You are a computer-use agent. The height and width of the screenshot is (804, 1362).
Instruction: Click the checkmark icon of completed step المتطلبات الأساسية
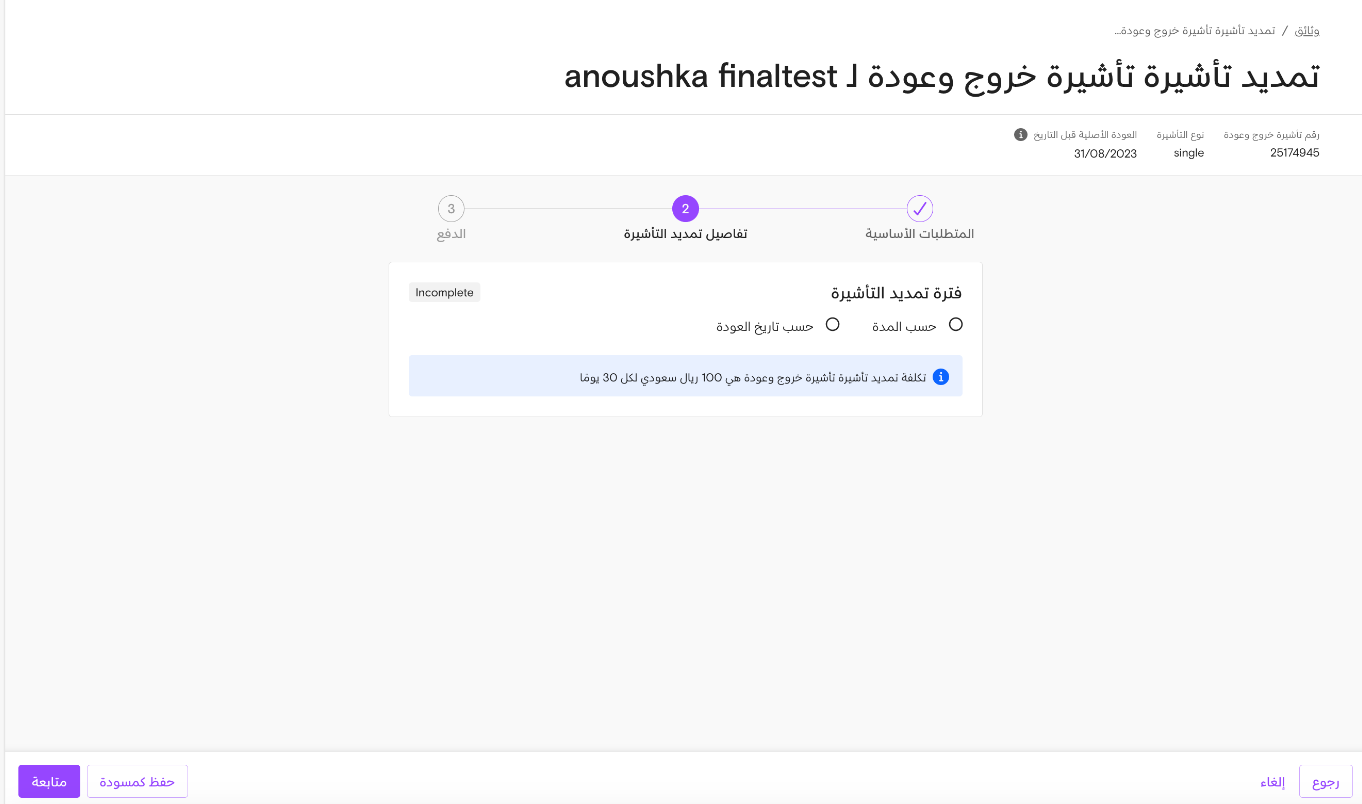coord(920,209)
